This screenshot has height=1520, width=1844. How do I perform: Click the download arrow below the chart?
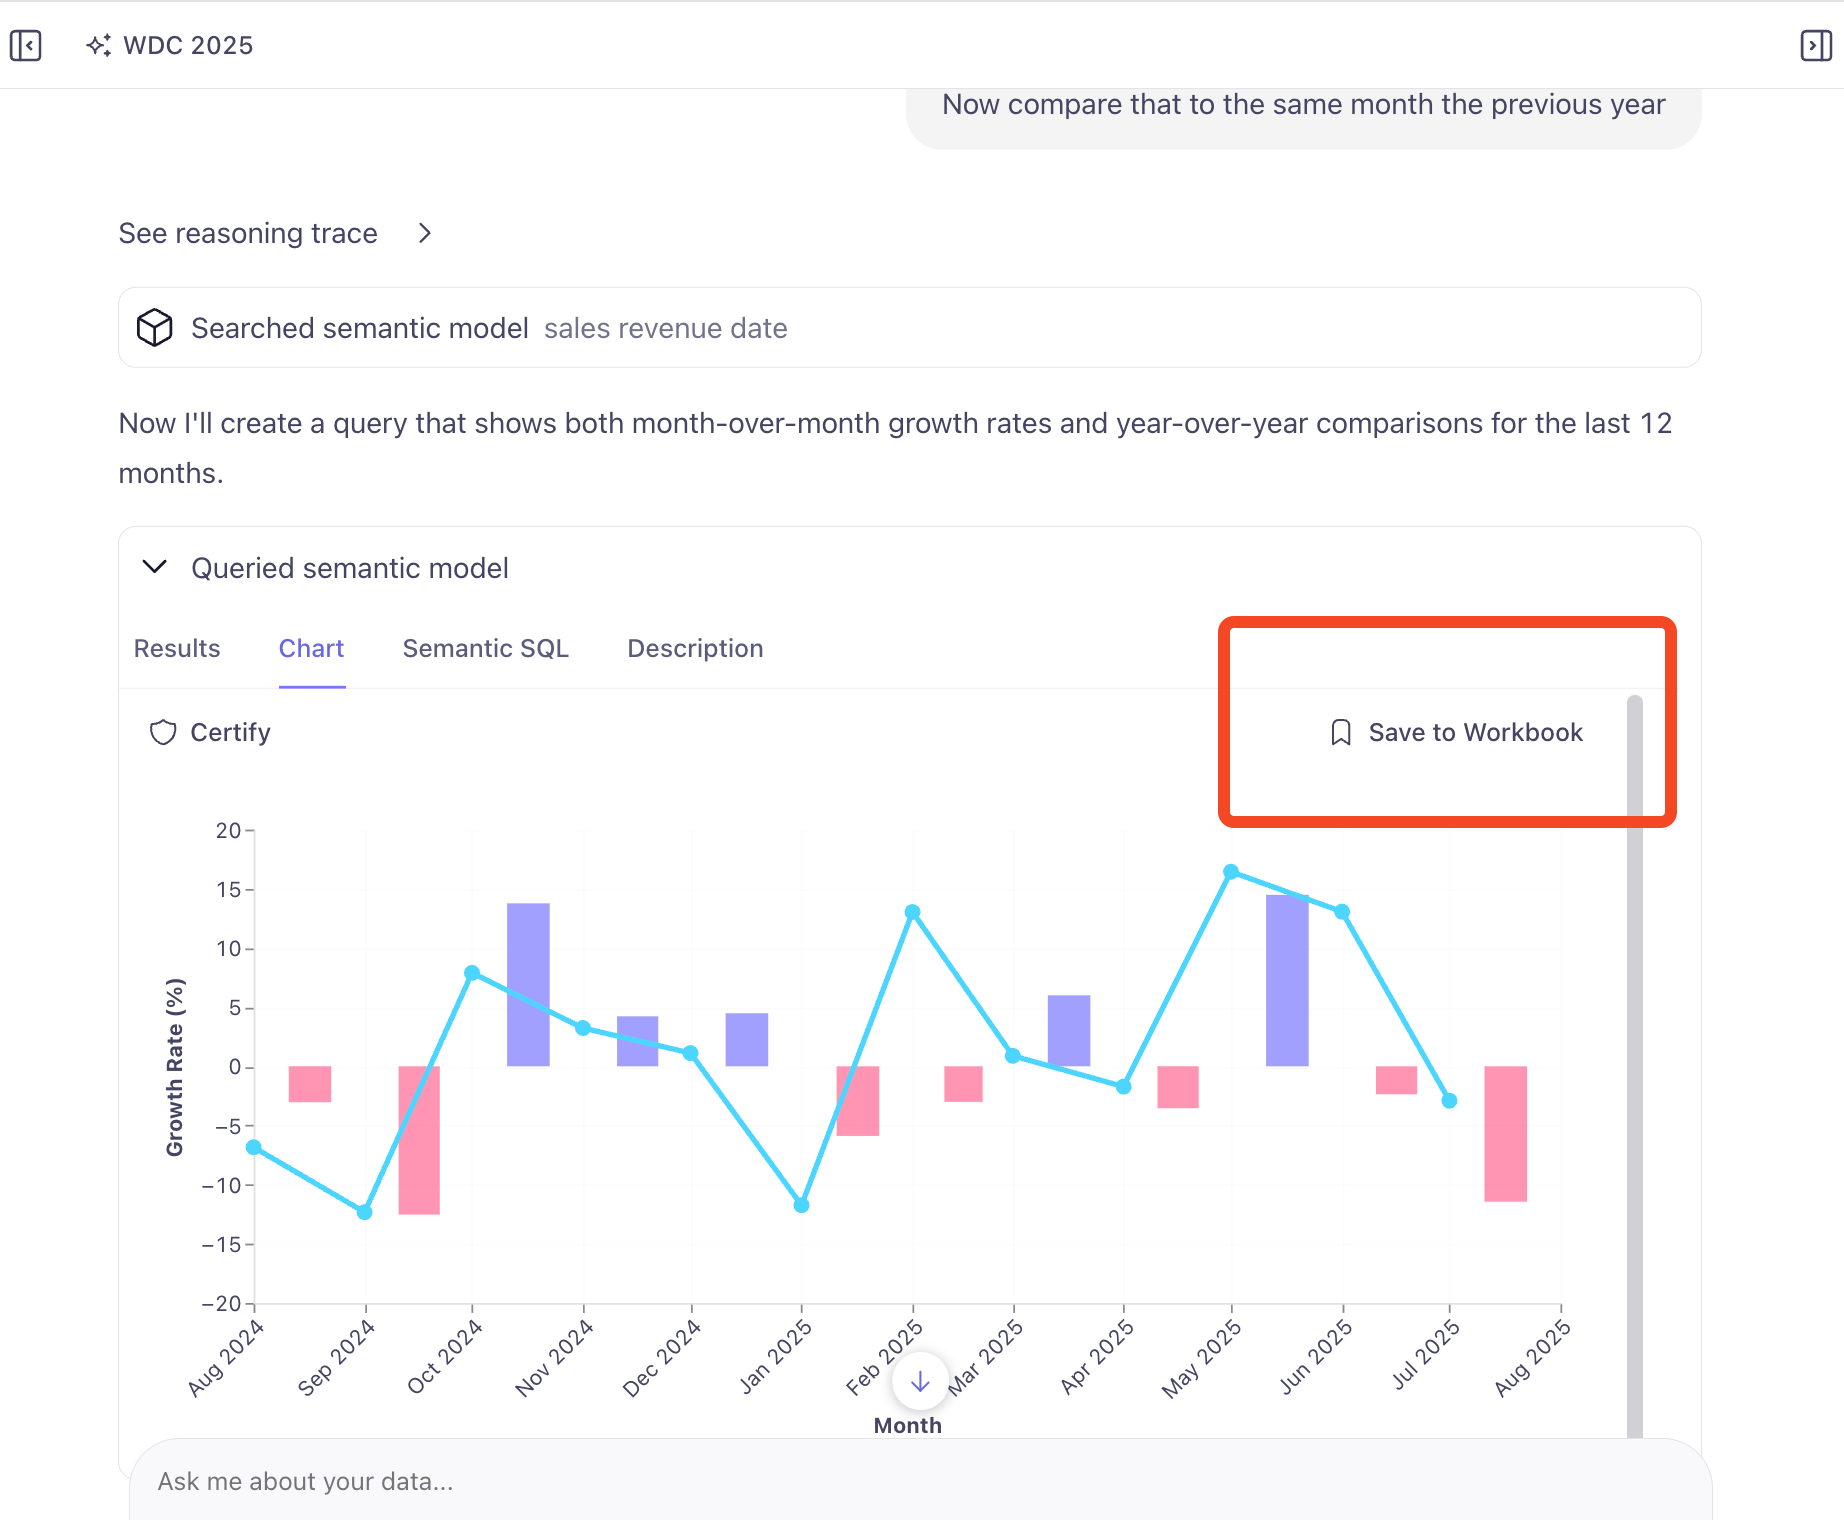pyautogui.click(x=918, y=1382)
